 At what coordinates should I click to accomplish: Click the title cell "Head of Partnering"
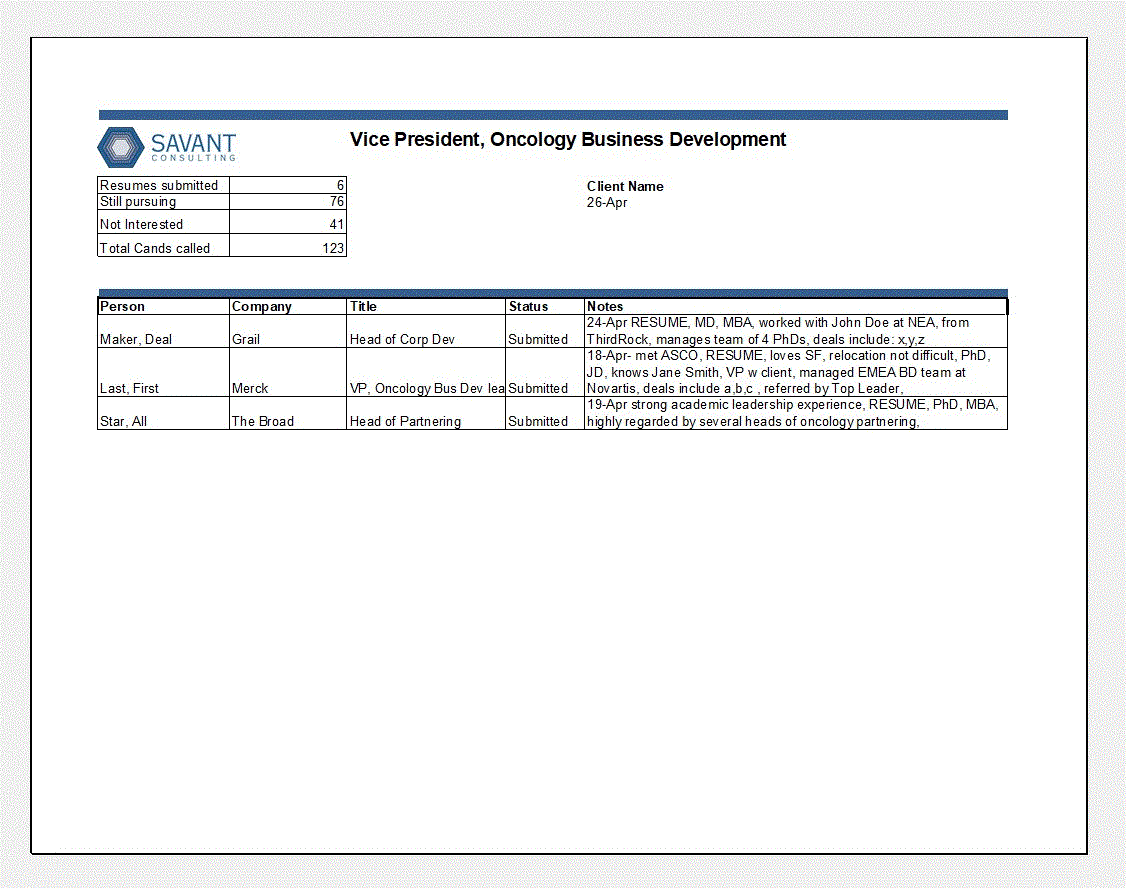427,413
